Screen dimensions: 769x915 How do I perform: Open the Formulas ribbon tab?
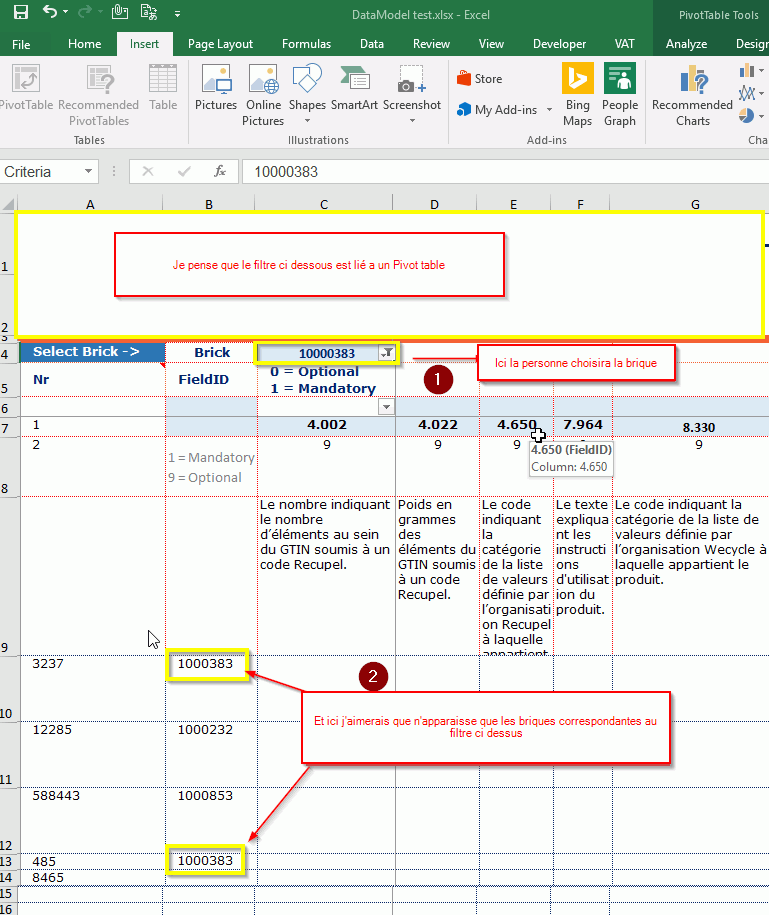tap(306, 44)
